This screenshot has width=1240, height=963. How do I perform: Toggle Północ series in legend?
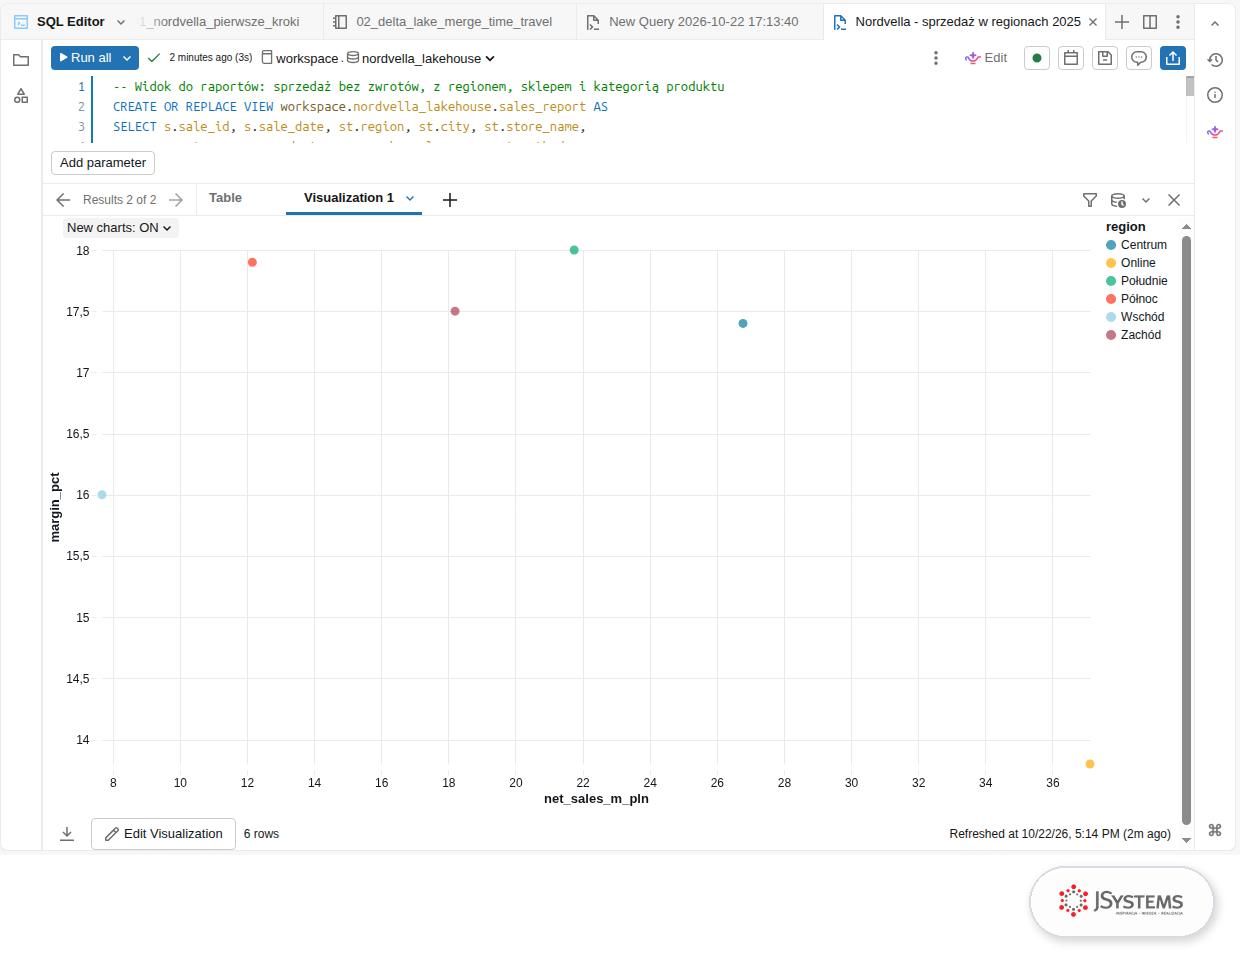click(x=1132, y=299)
